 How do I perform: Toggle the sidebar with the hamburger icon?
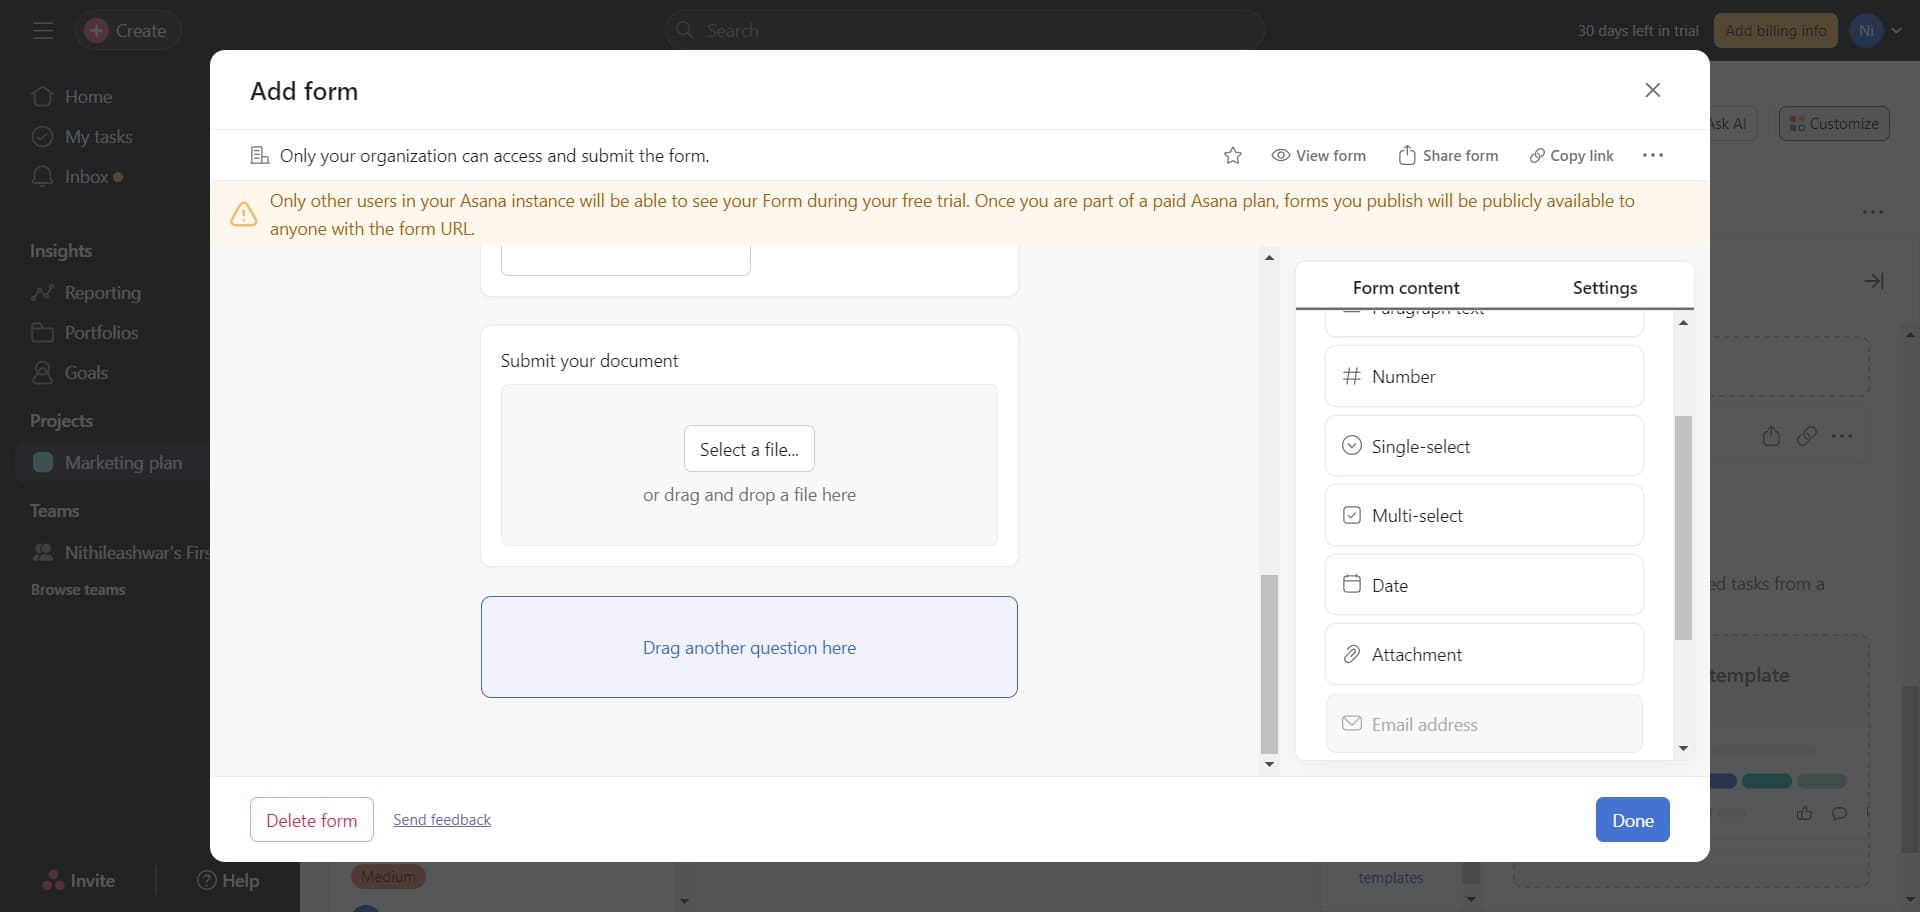(x=42, y=30)
